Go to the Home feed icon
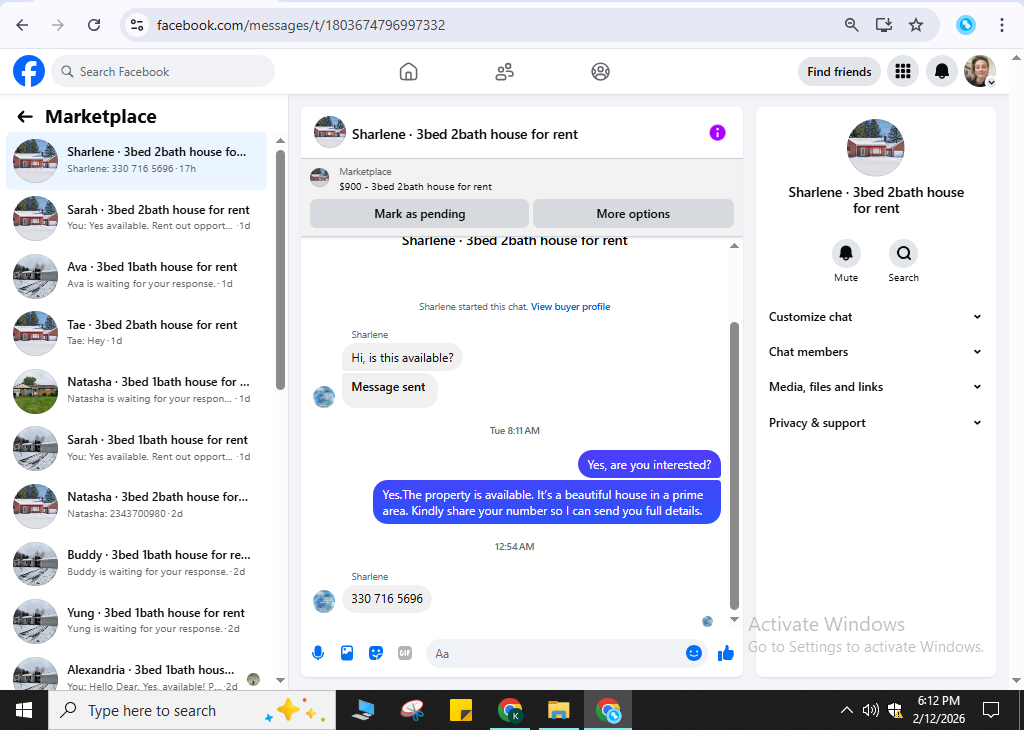The image size is (1024, 730). [x=408, y=71]
